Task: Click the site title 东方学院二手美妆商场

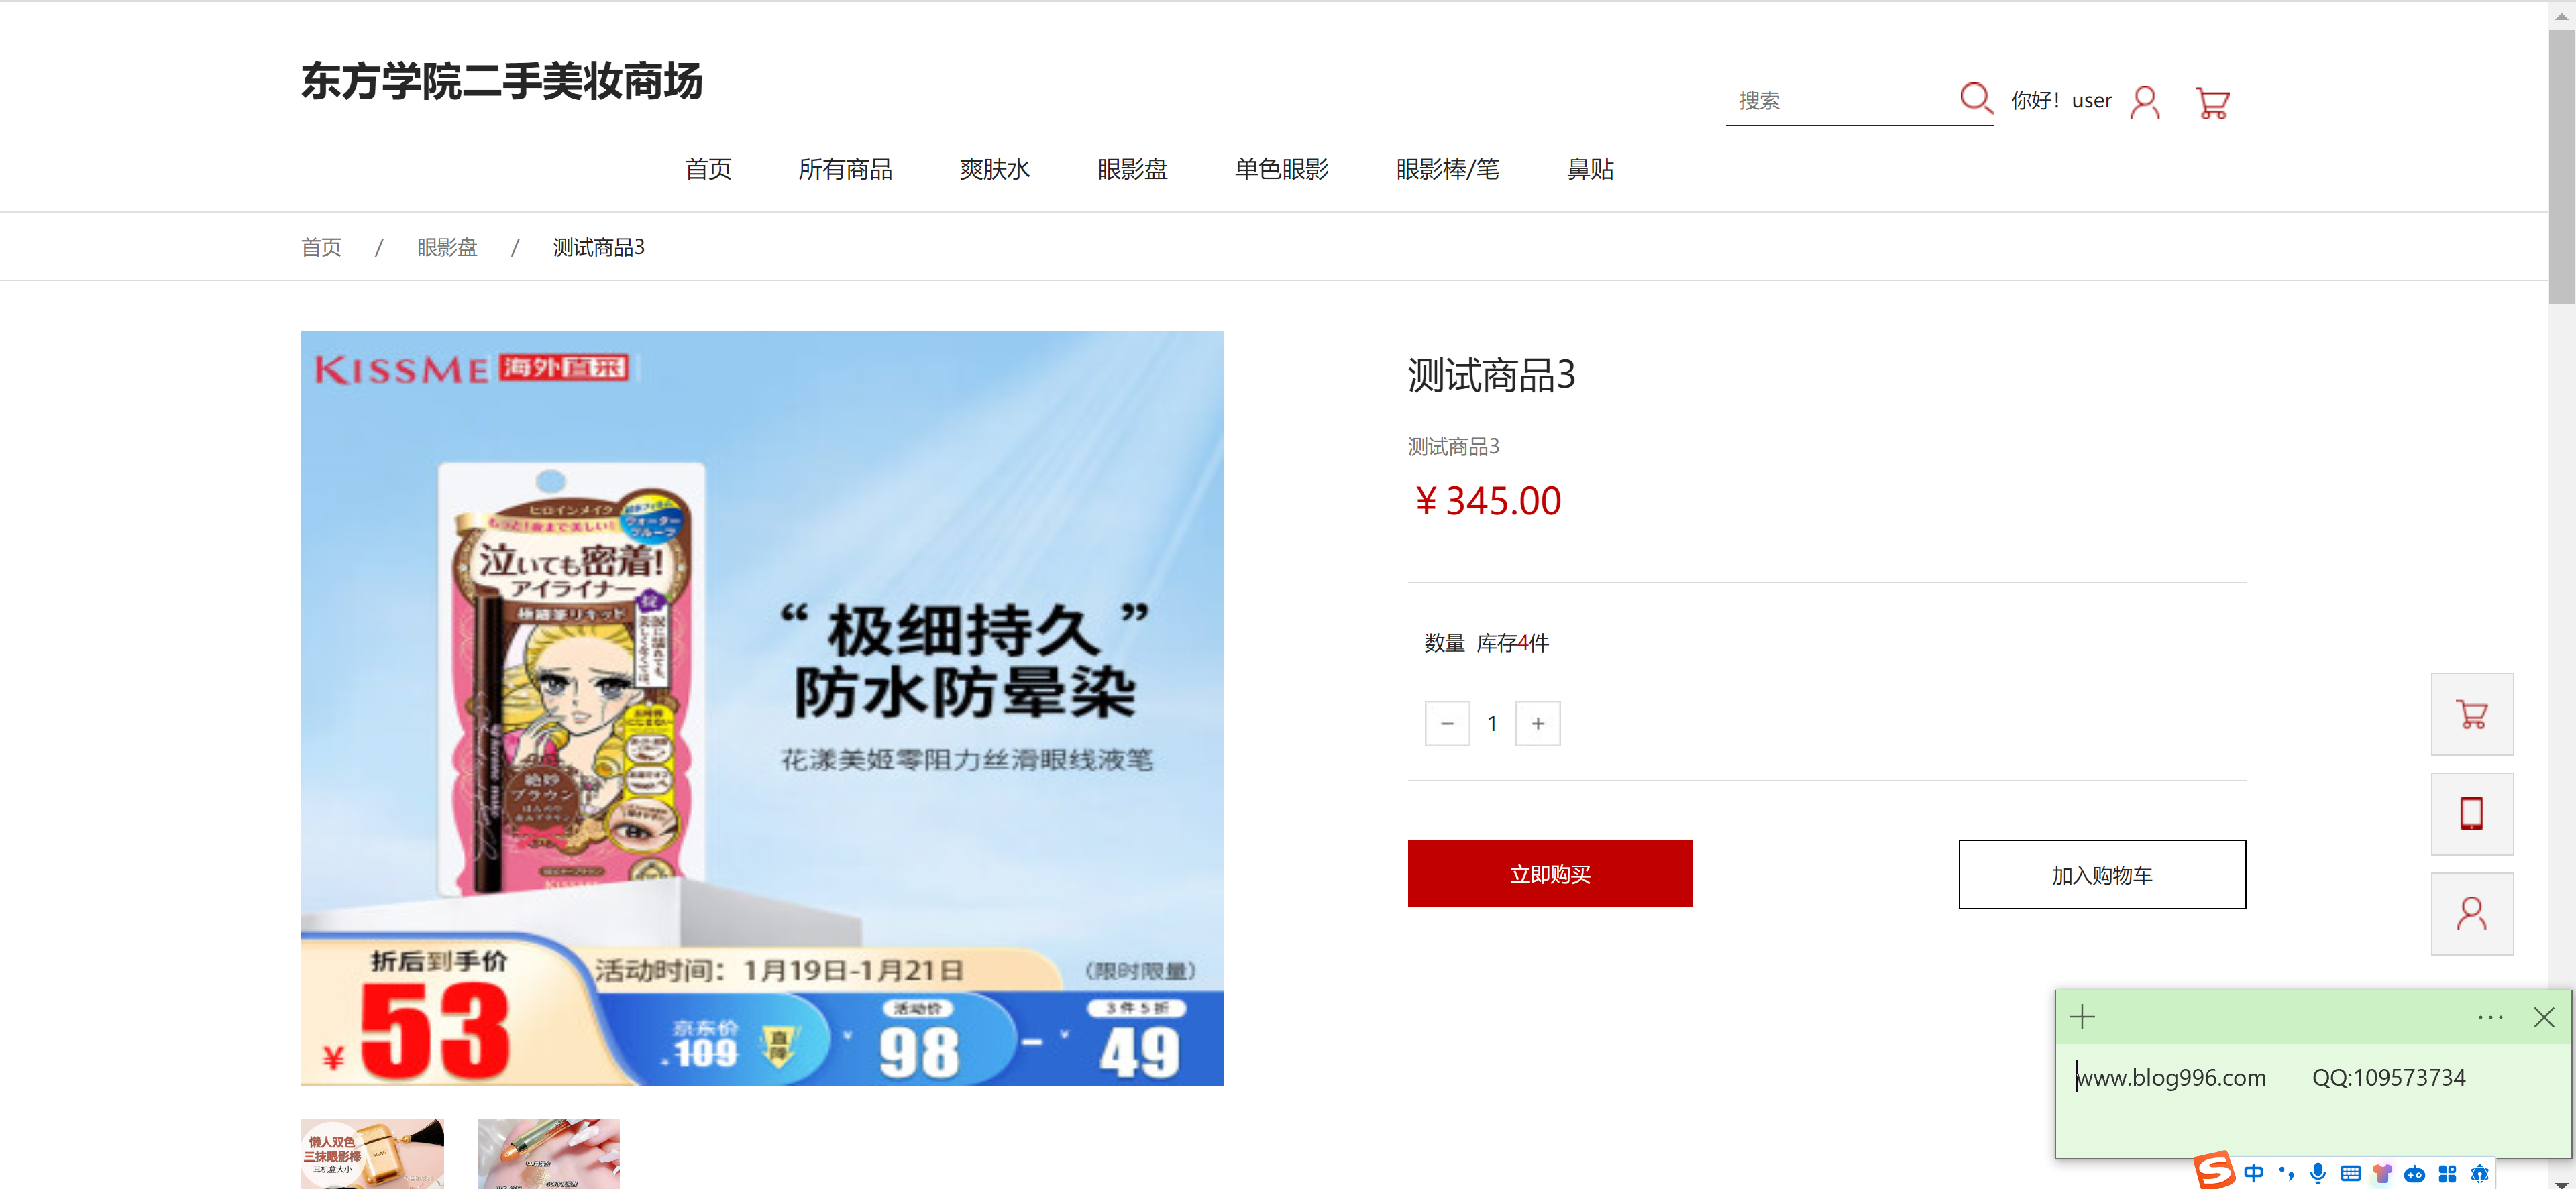Action: (x=502, y=81)
